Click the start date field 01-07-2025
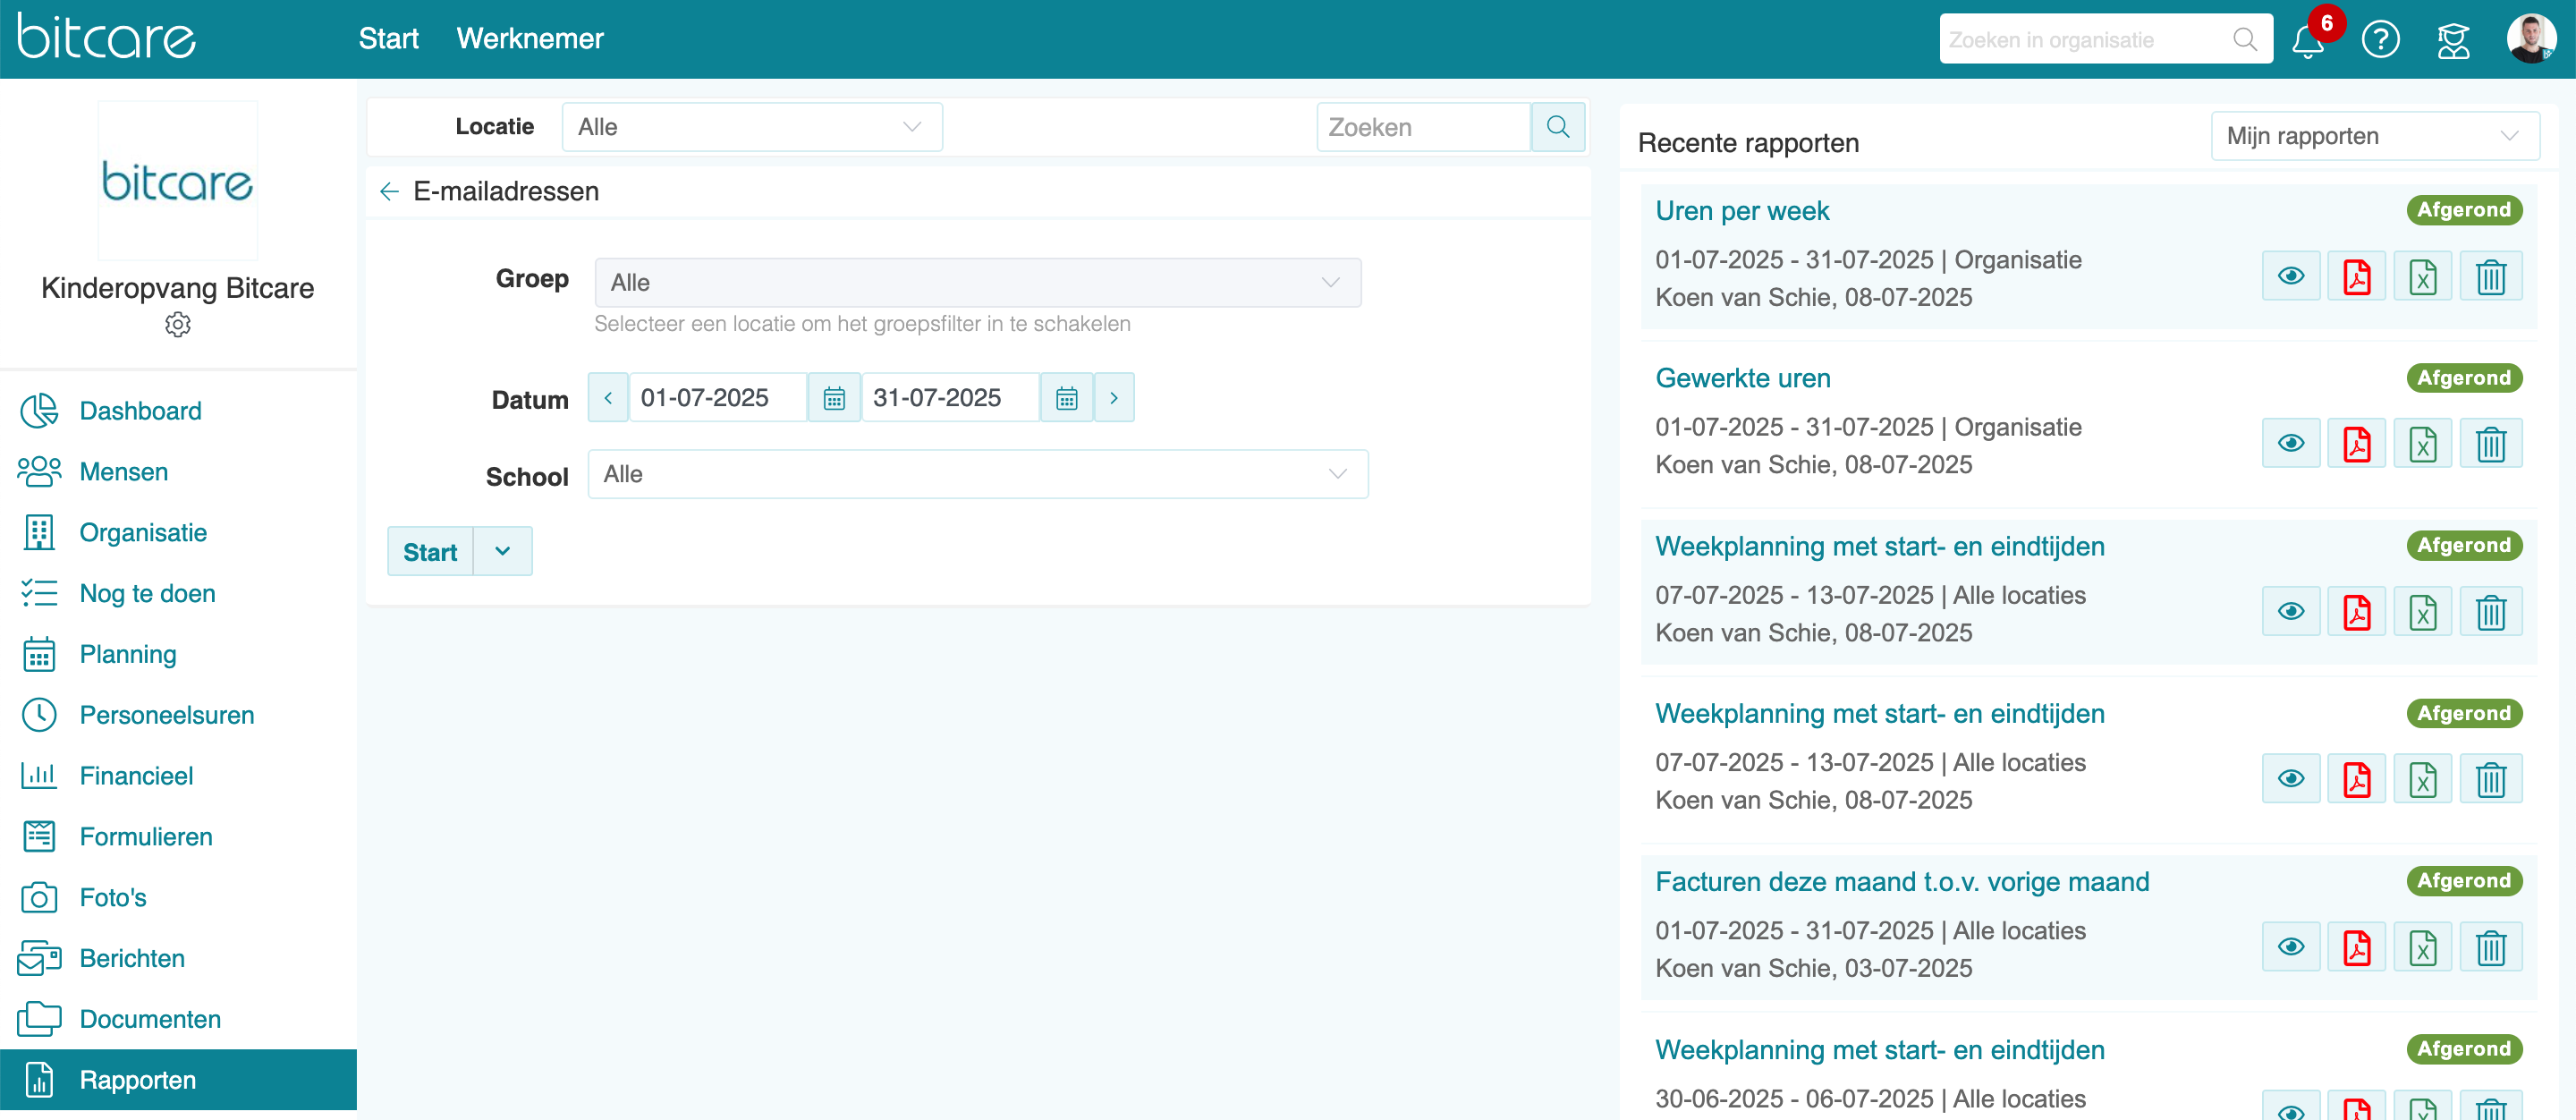This screenshot has height=1120, width=2576. [717, 398]
